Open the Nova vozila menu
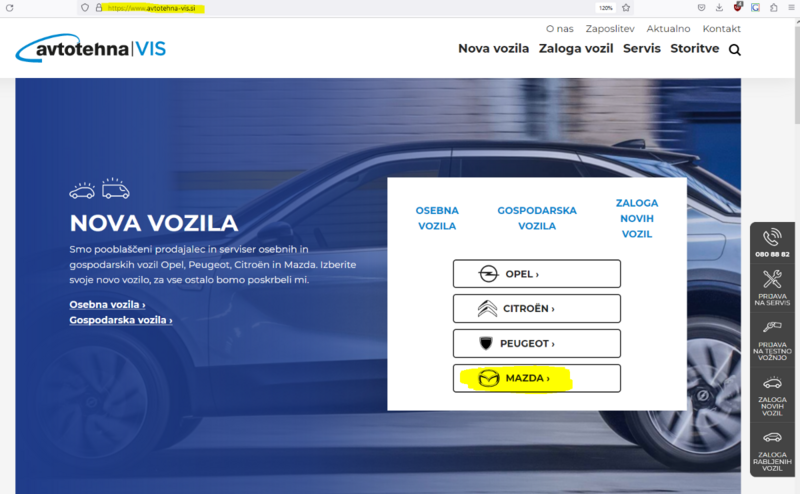800x494 pixels. (493, 48)
